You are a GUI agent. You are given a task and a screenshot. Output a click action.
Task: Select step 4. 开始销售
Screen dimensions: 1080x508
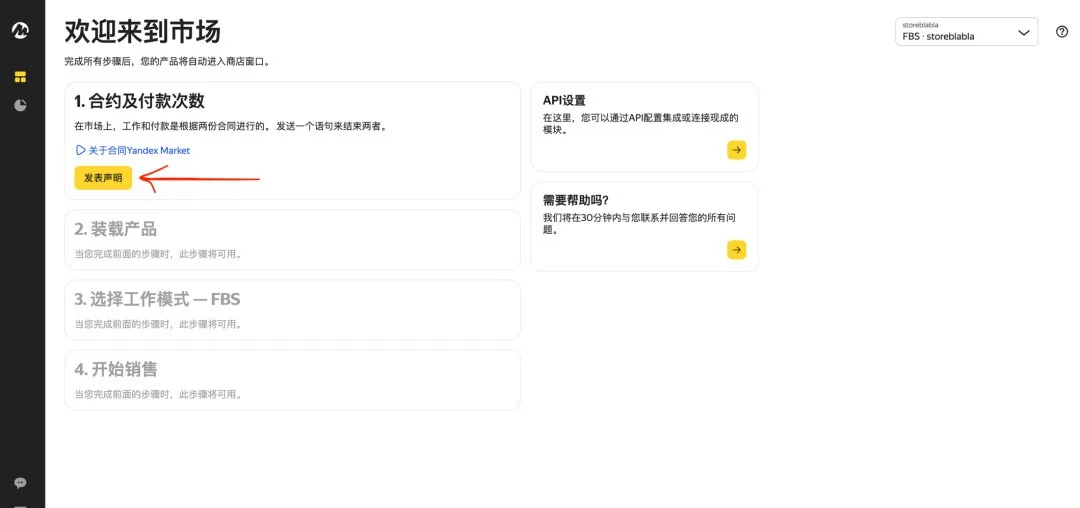click(x=115, y=369)
